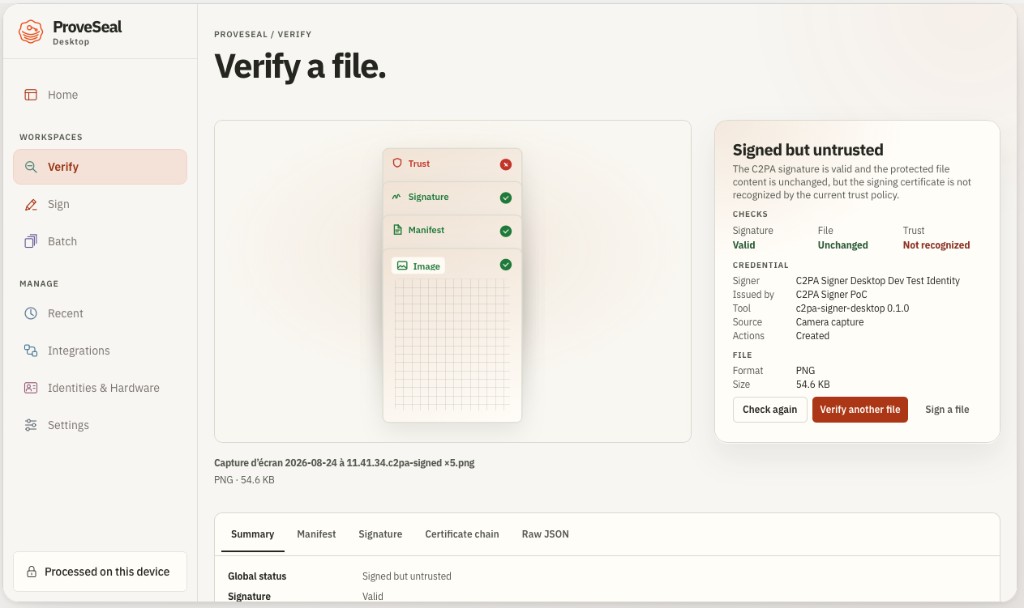Open the Recent files list

point(100,313)
